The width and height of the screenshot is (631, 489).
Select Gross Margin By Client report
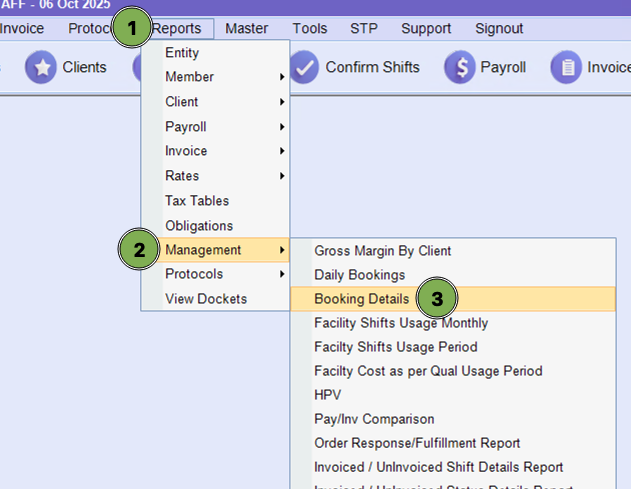pyautogui.click(x=382, y=251)
